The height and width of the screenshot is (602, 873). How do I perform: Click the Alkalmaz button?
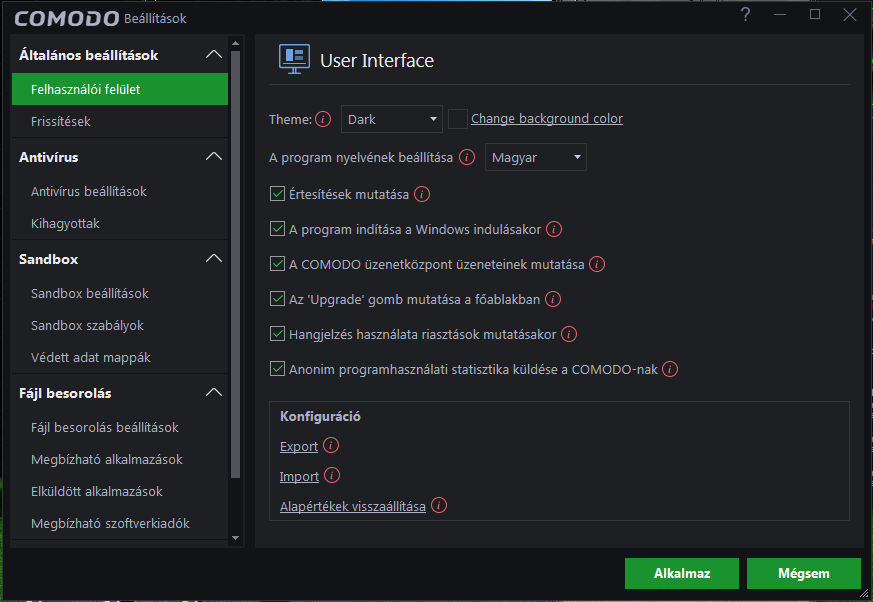click(681, 574)
